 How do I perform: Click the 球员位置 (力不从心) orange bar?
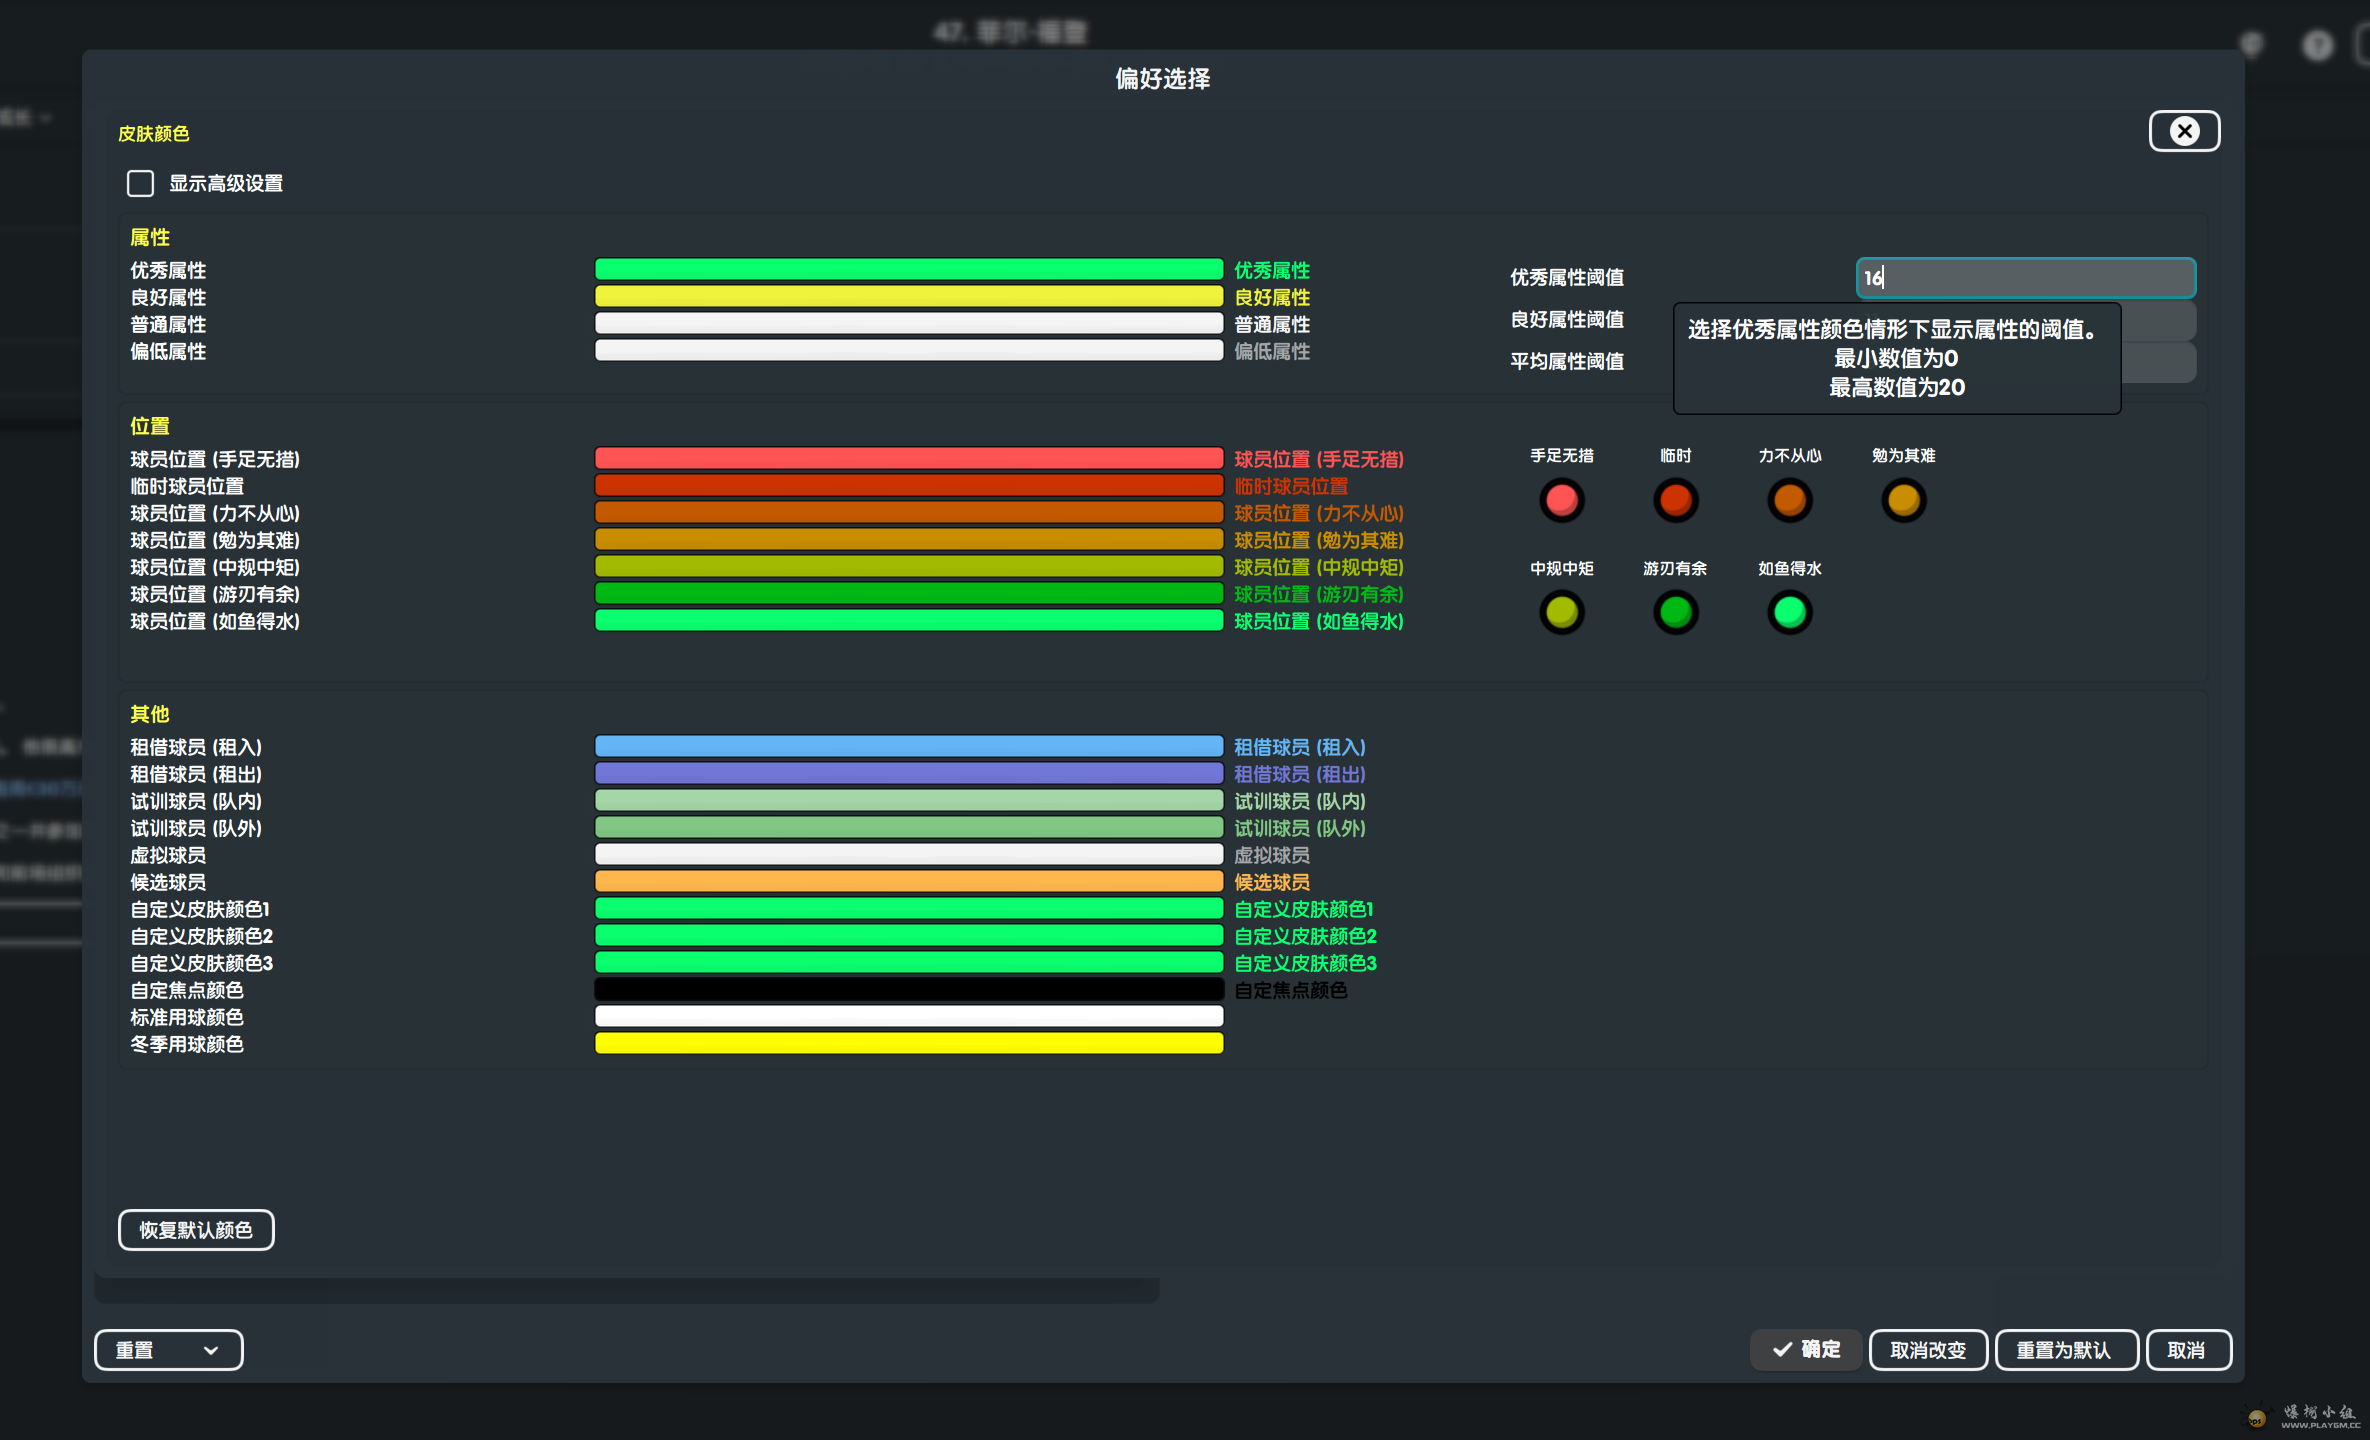[x=909, y=512]
